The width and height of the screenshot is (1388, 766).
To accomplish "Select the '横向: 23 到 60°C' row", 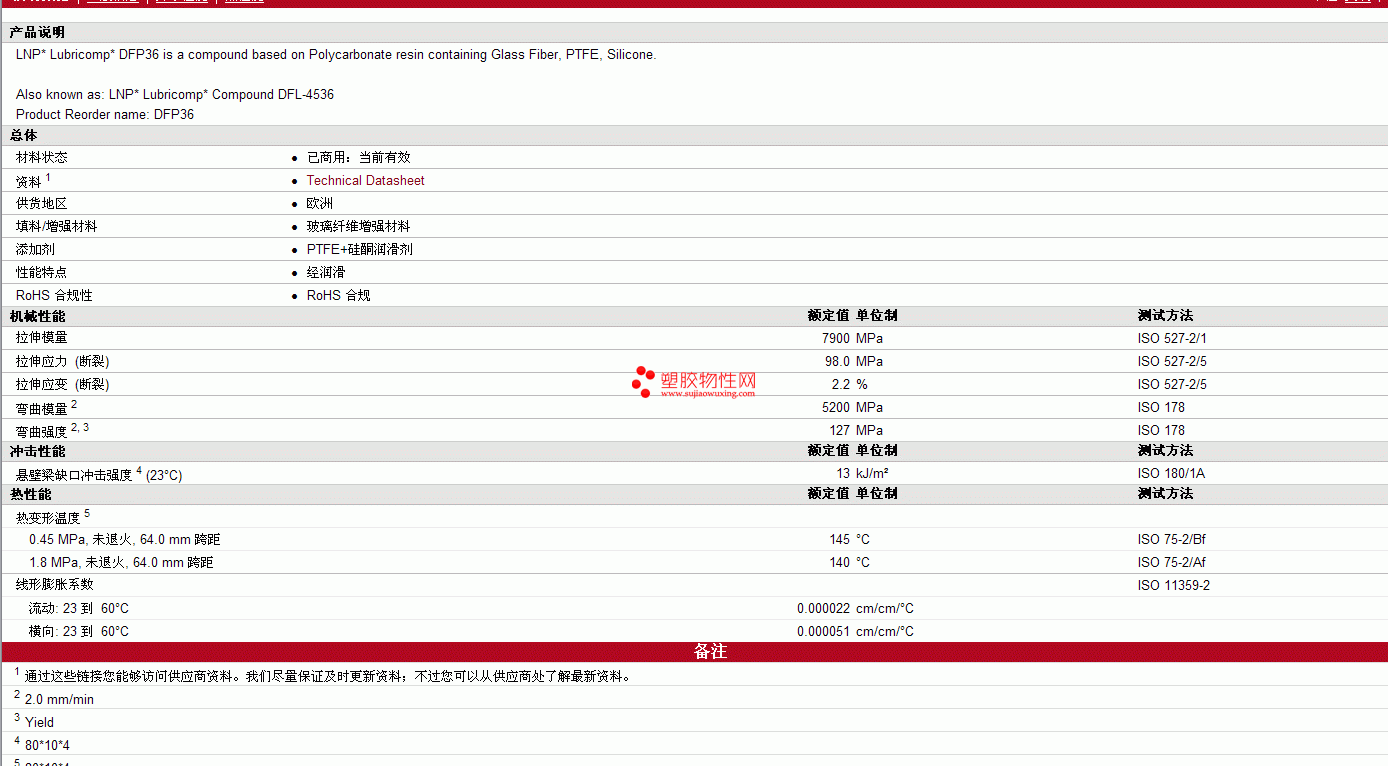I will point(79,632).
